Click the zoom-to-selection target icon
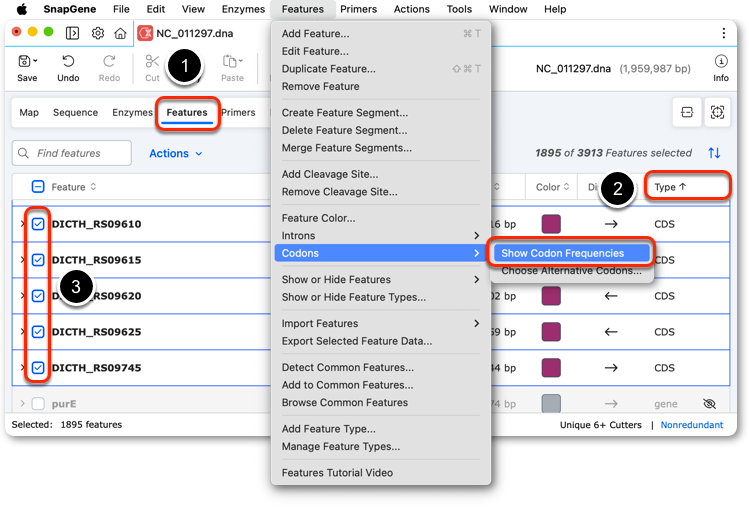 [x=717, y=112]
